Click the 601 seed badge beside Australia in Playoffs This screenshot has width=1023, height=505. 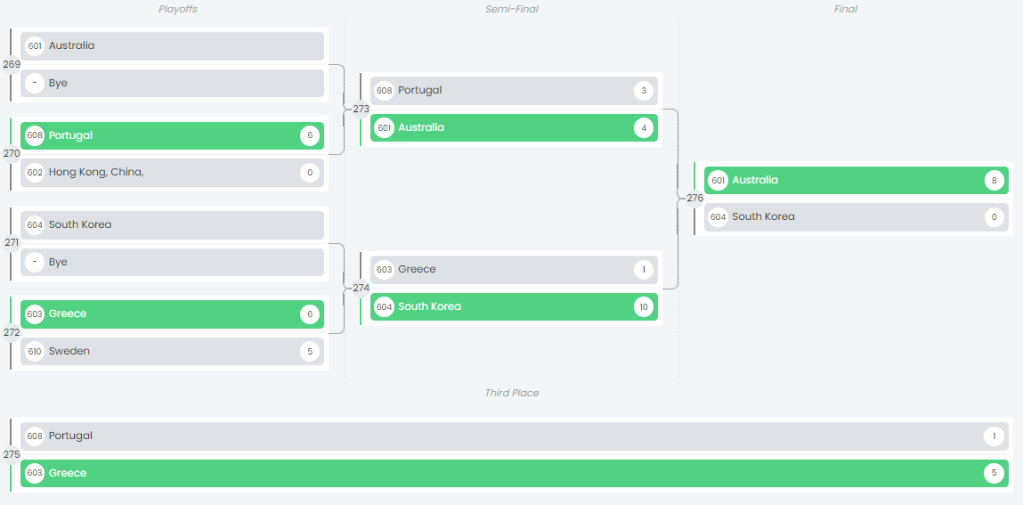[35, 46]
